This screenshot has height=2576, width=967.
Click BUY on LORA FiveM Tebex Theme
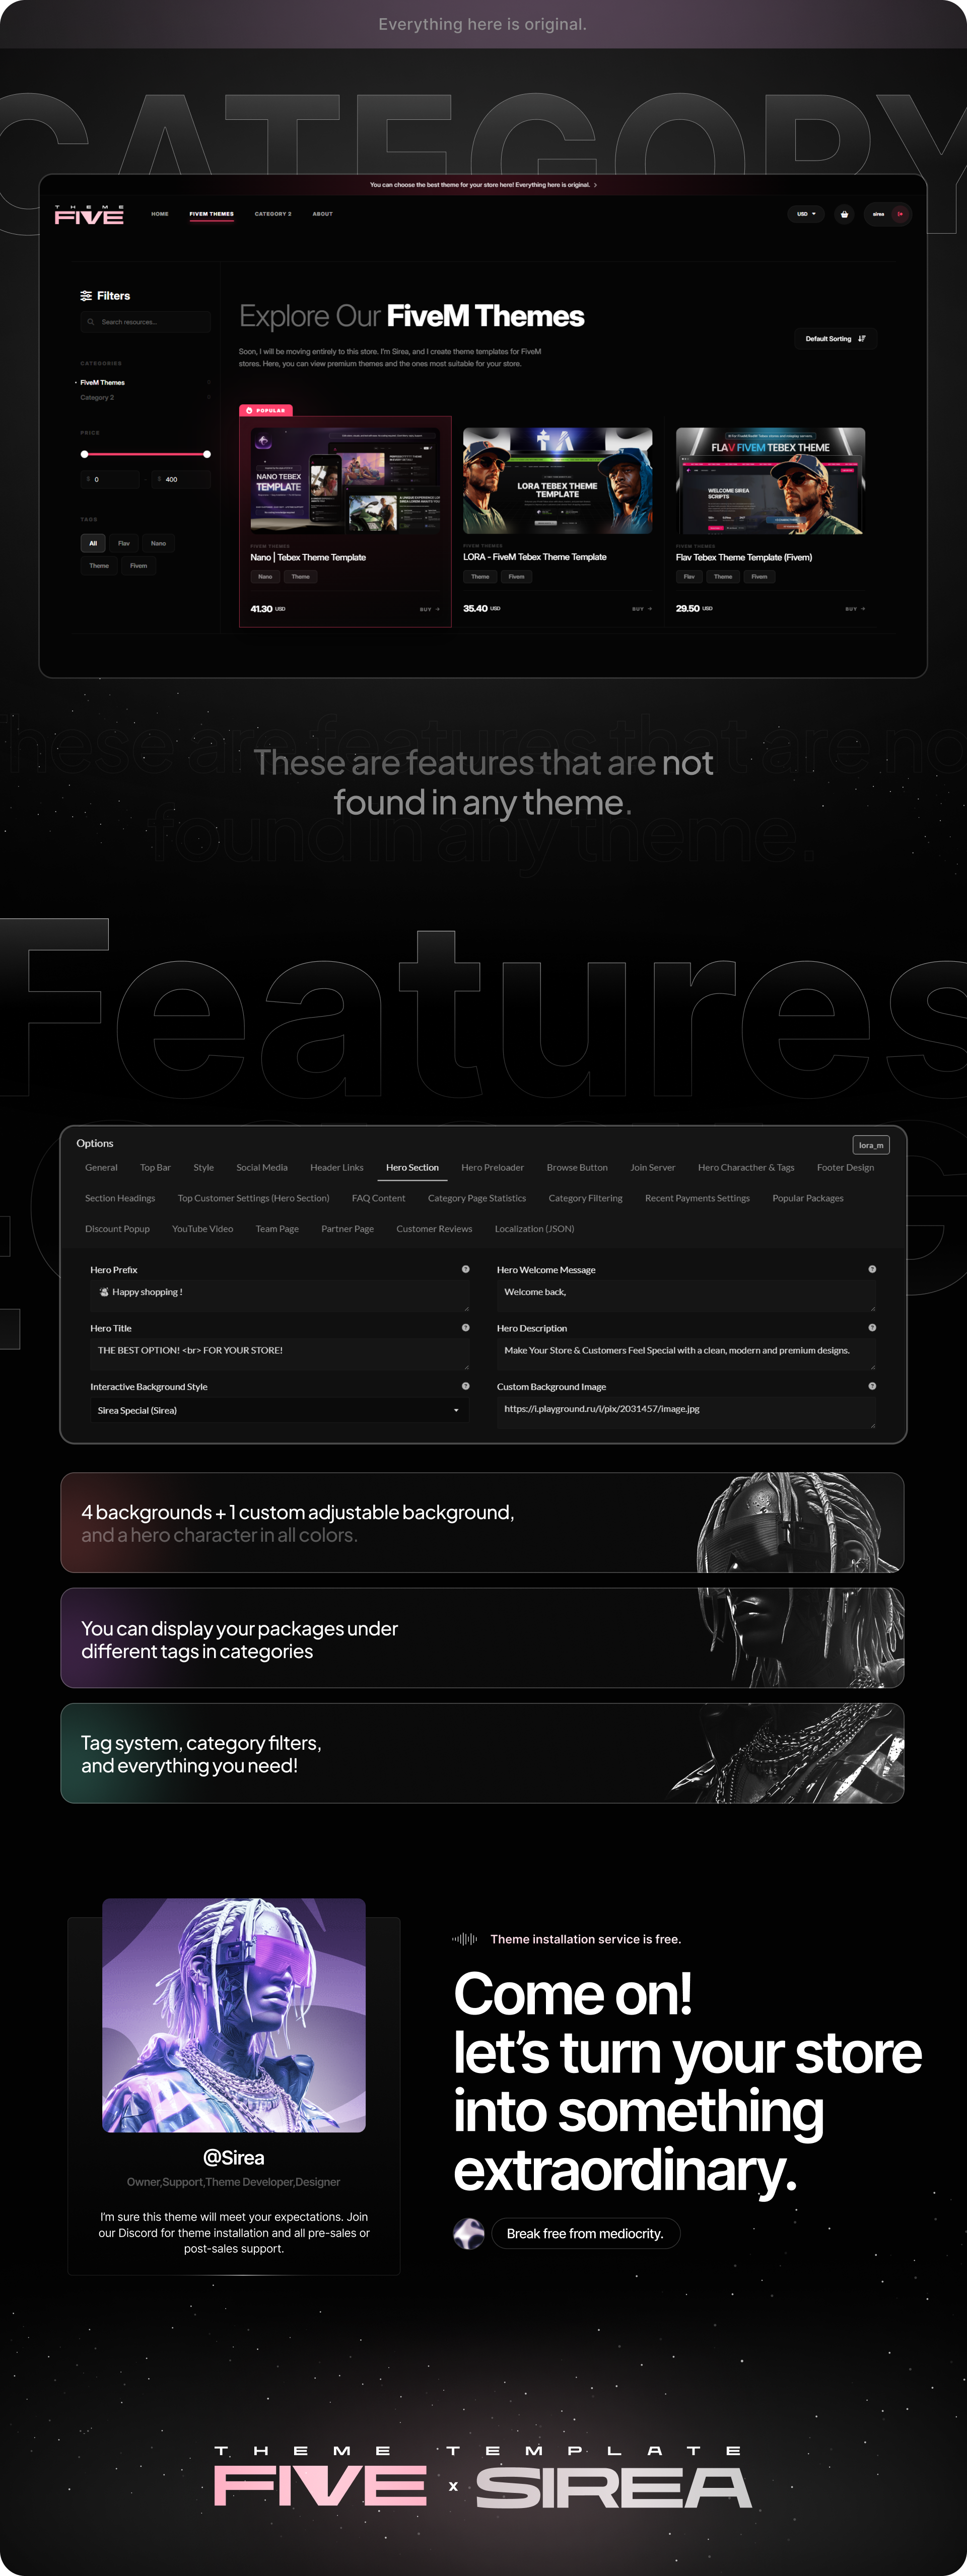tap(642, 609)
